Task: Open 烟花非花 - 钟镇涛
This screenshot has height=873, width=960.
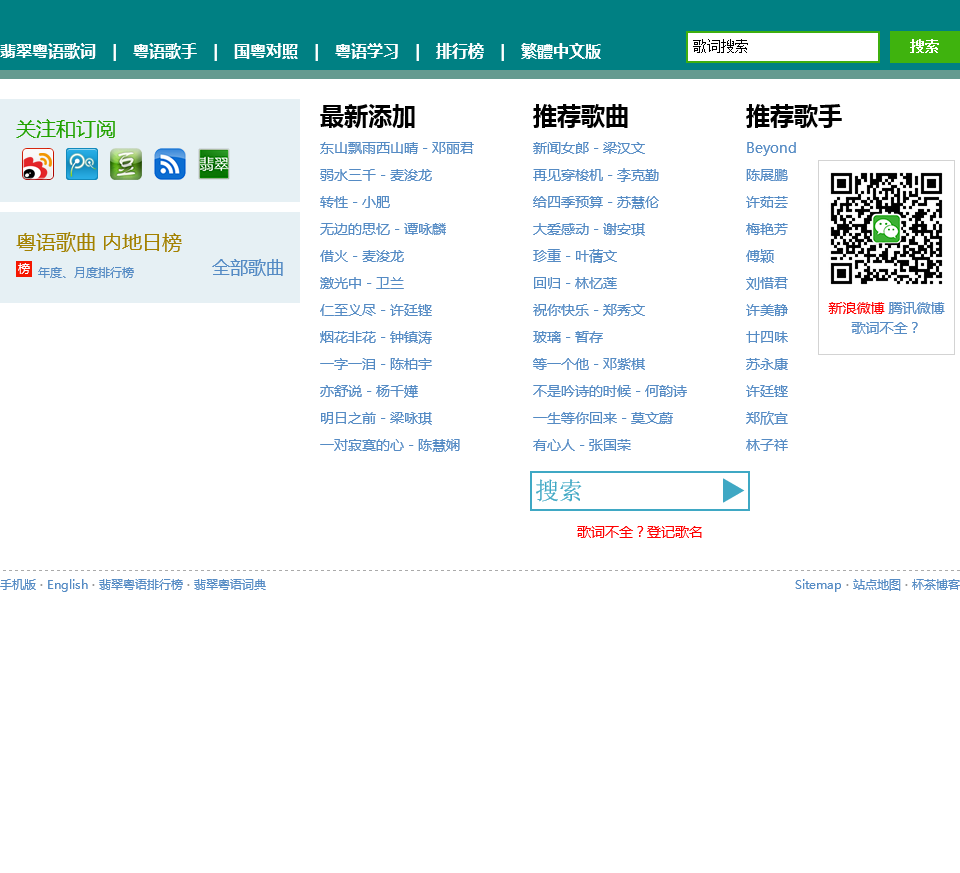Action: [x=376, y=337]
